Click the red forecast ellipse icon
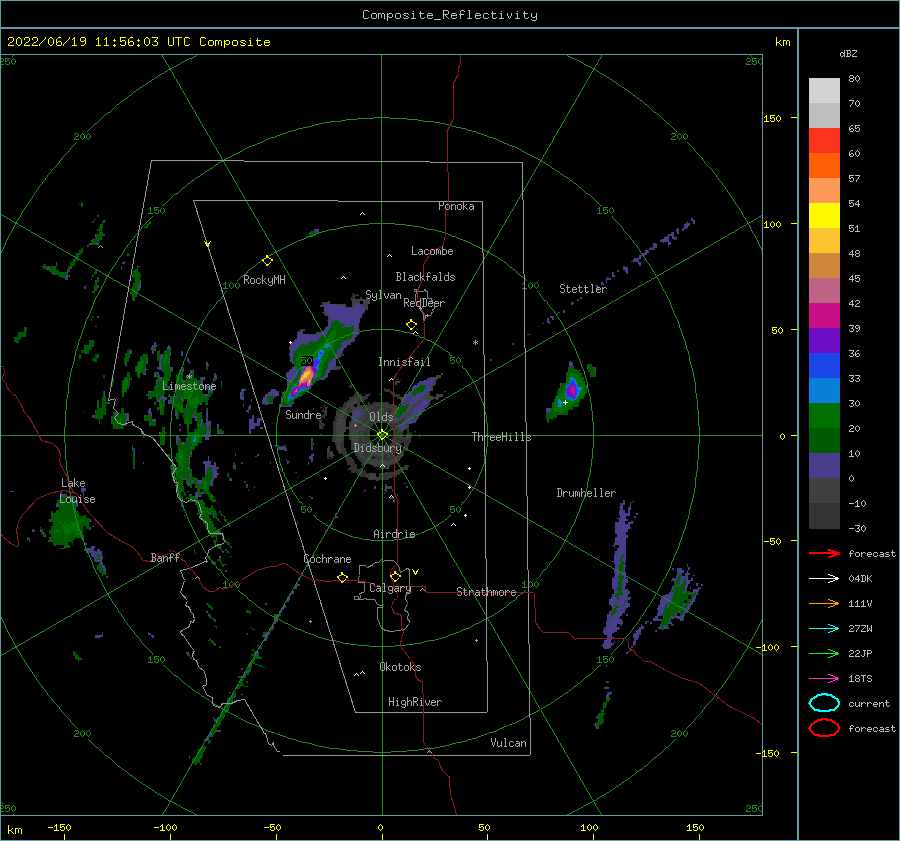The height and width of the screenshot is (841, 900). click(824, 728)
